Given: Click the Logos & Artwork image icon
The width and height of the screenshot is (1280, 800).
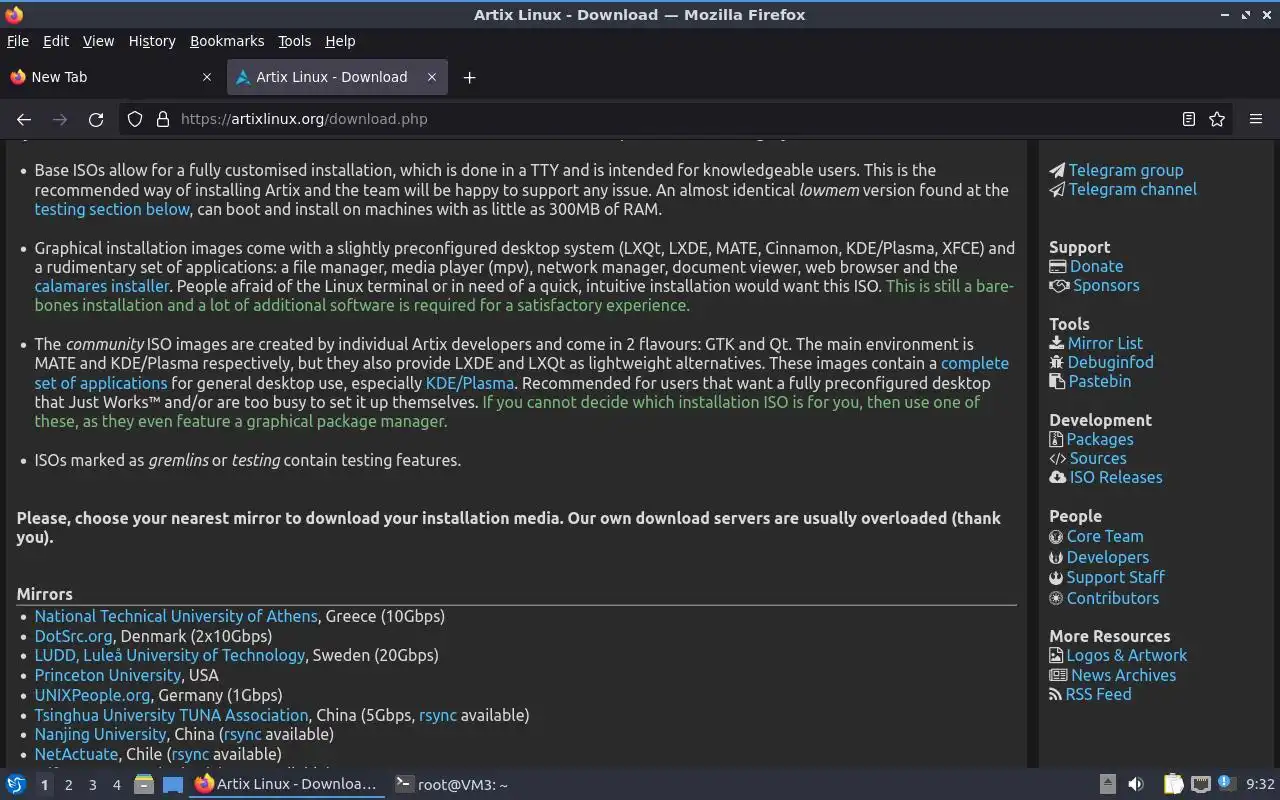Looking at the screenshot, I should click(1056, 656).
